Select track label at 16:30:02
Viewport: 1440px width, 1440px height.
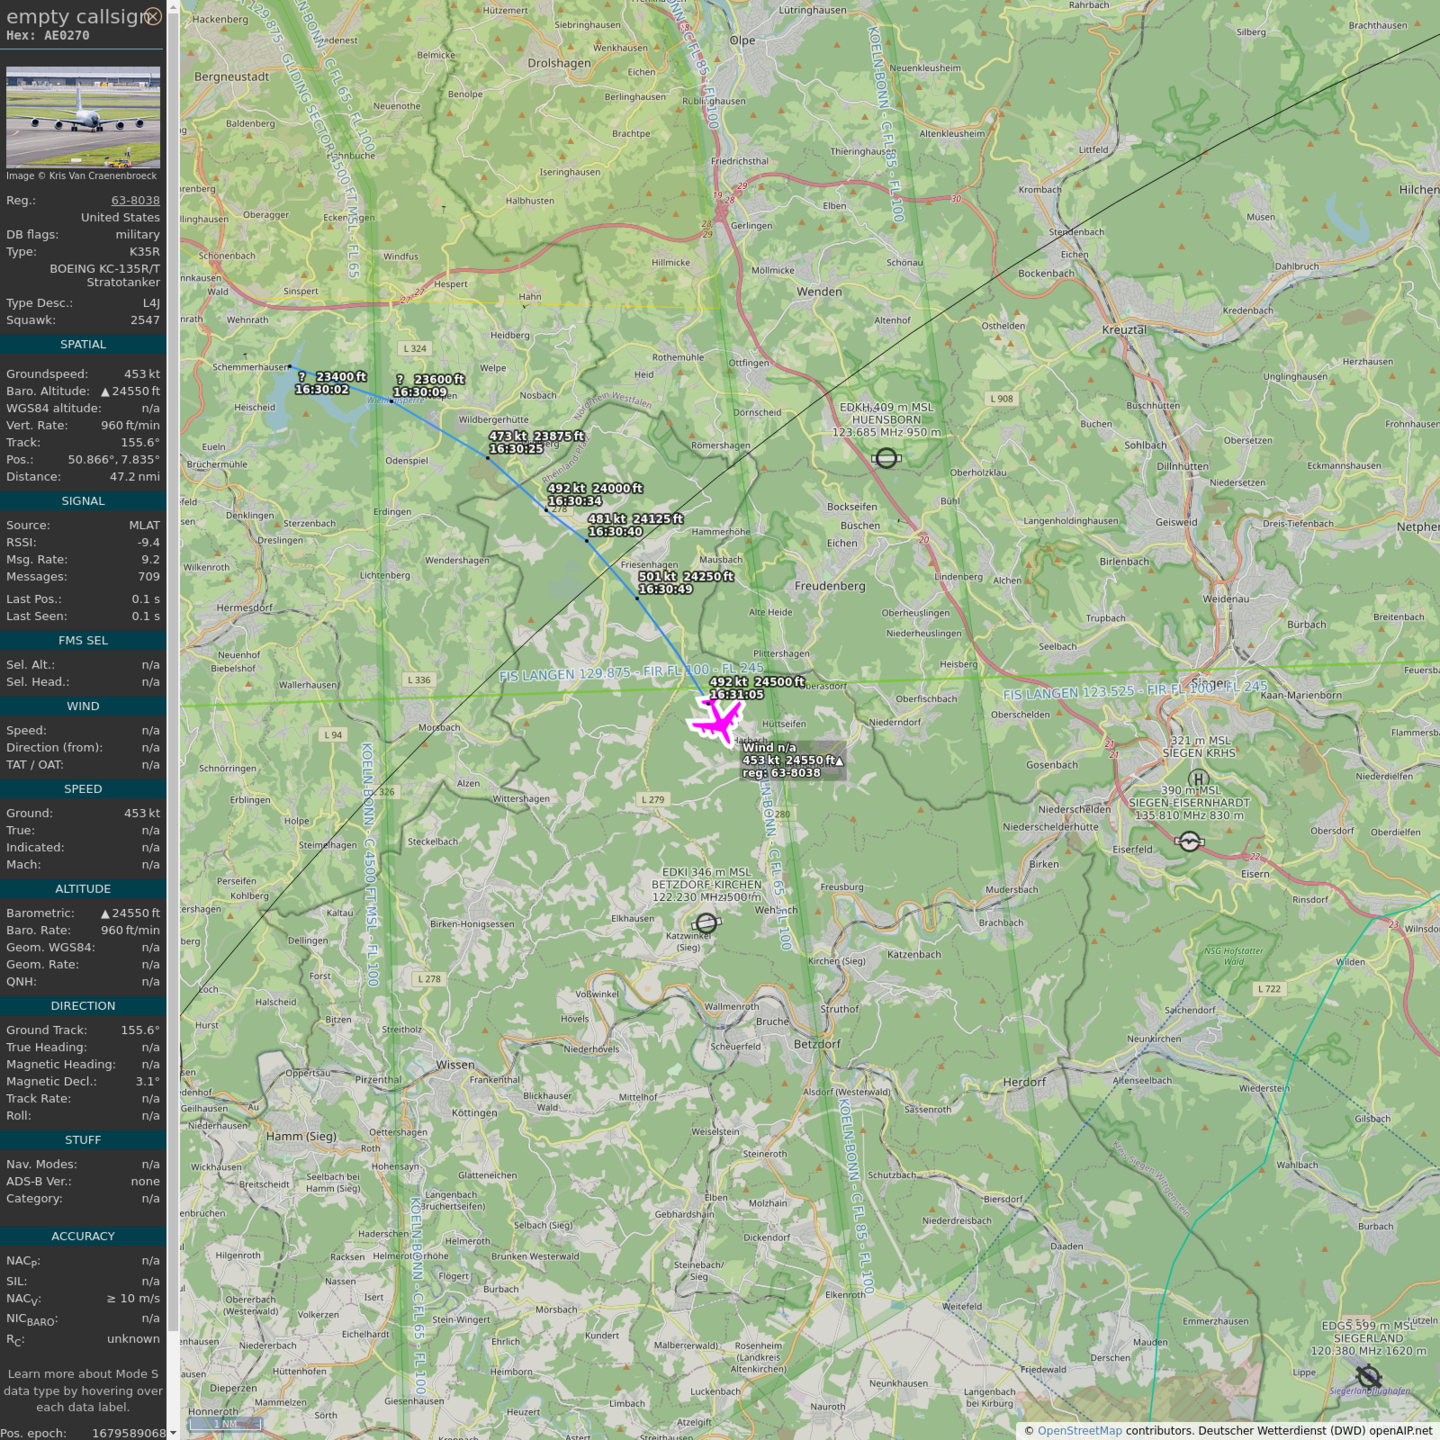pos(322,390)
